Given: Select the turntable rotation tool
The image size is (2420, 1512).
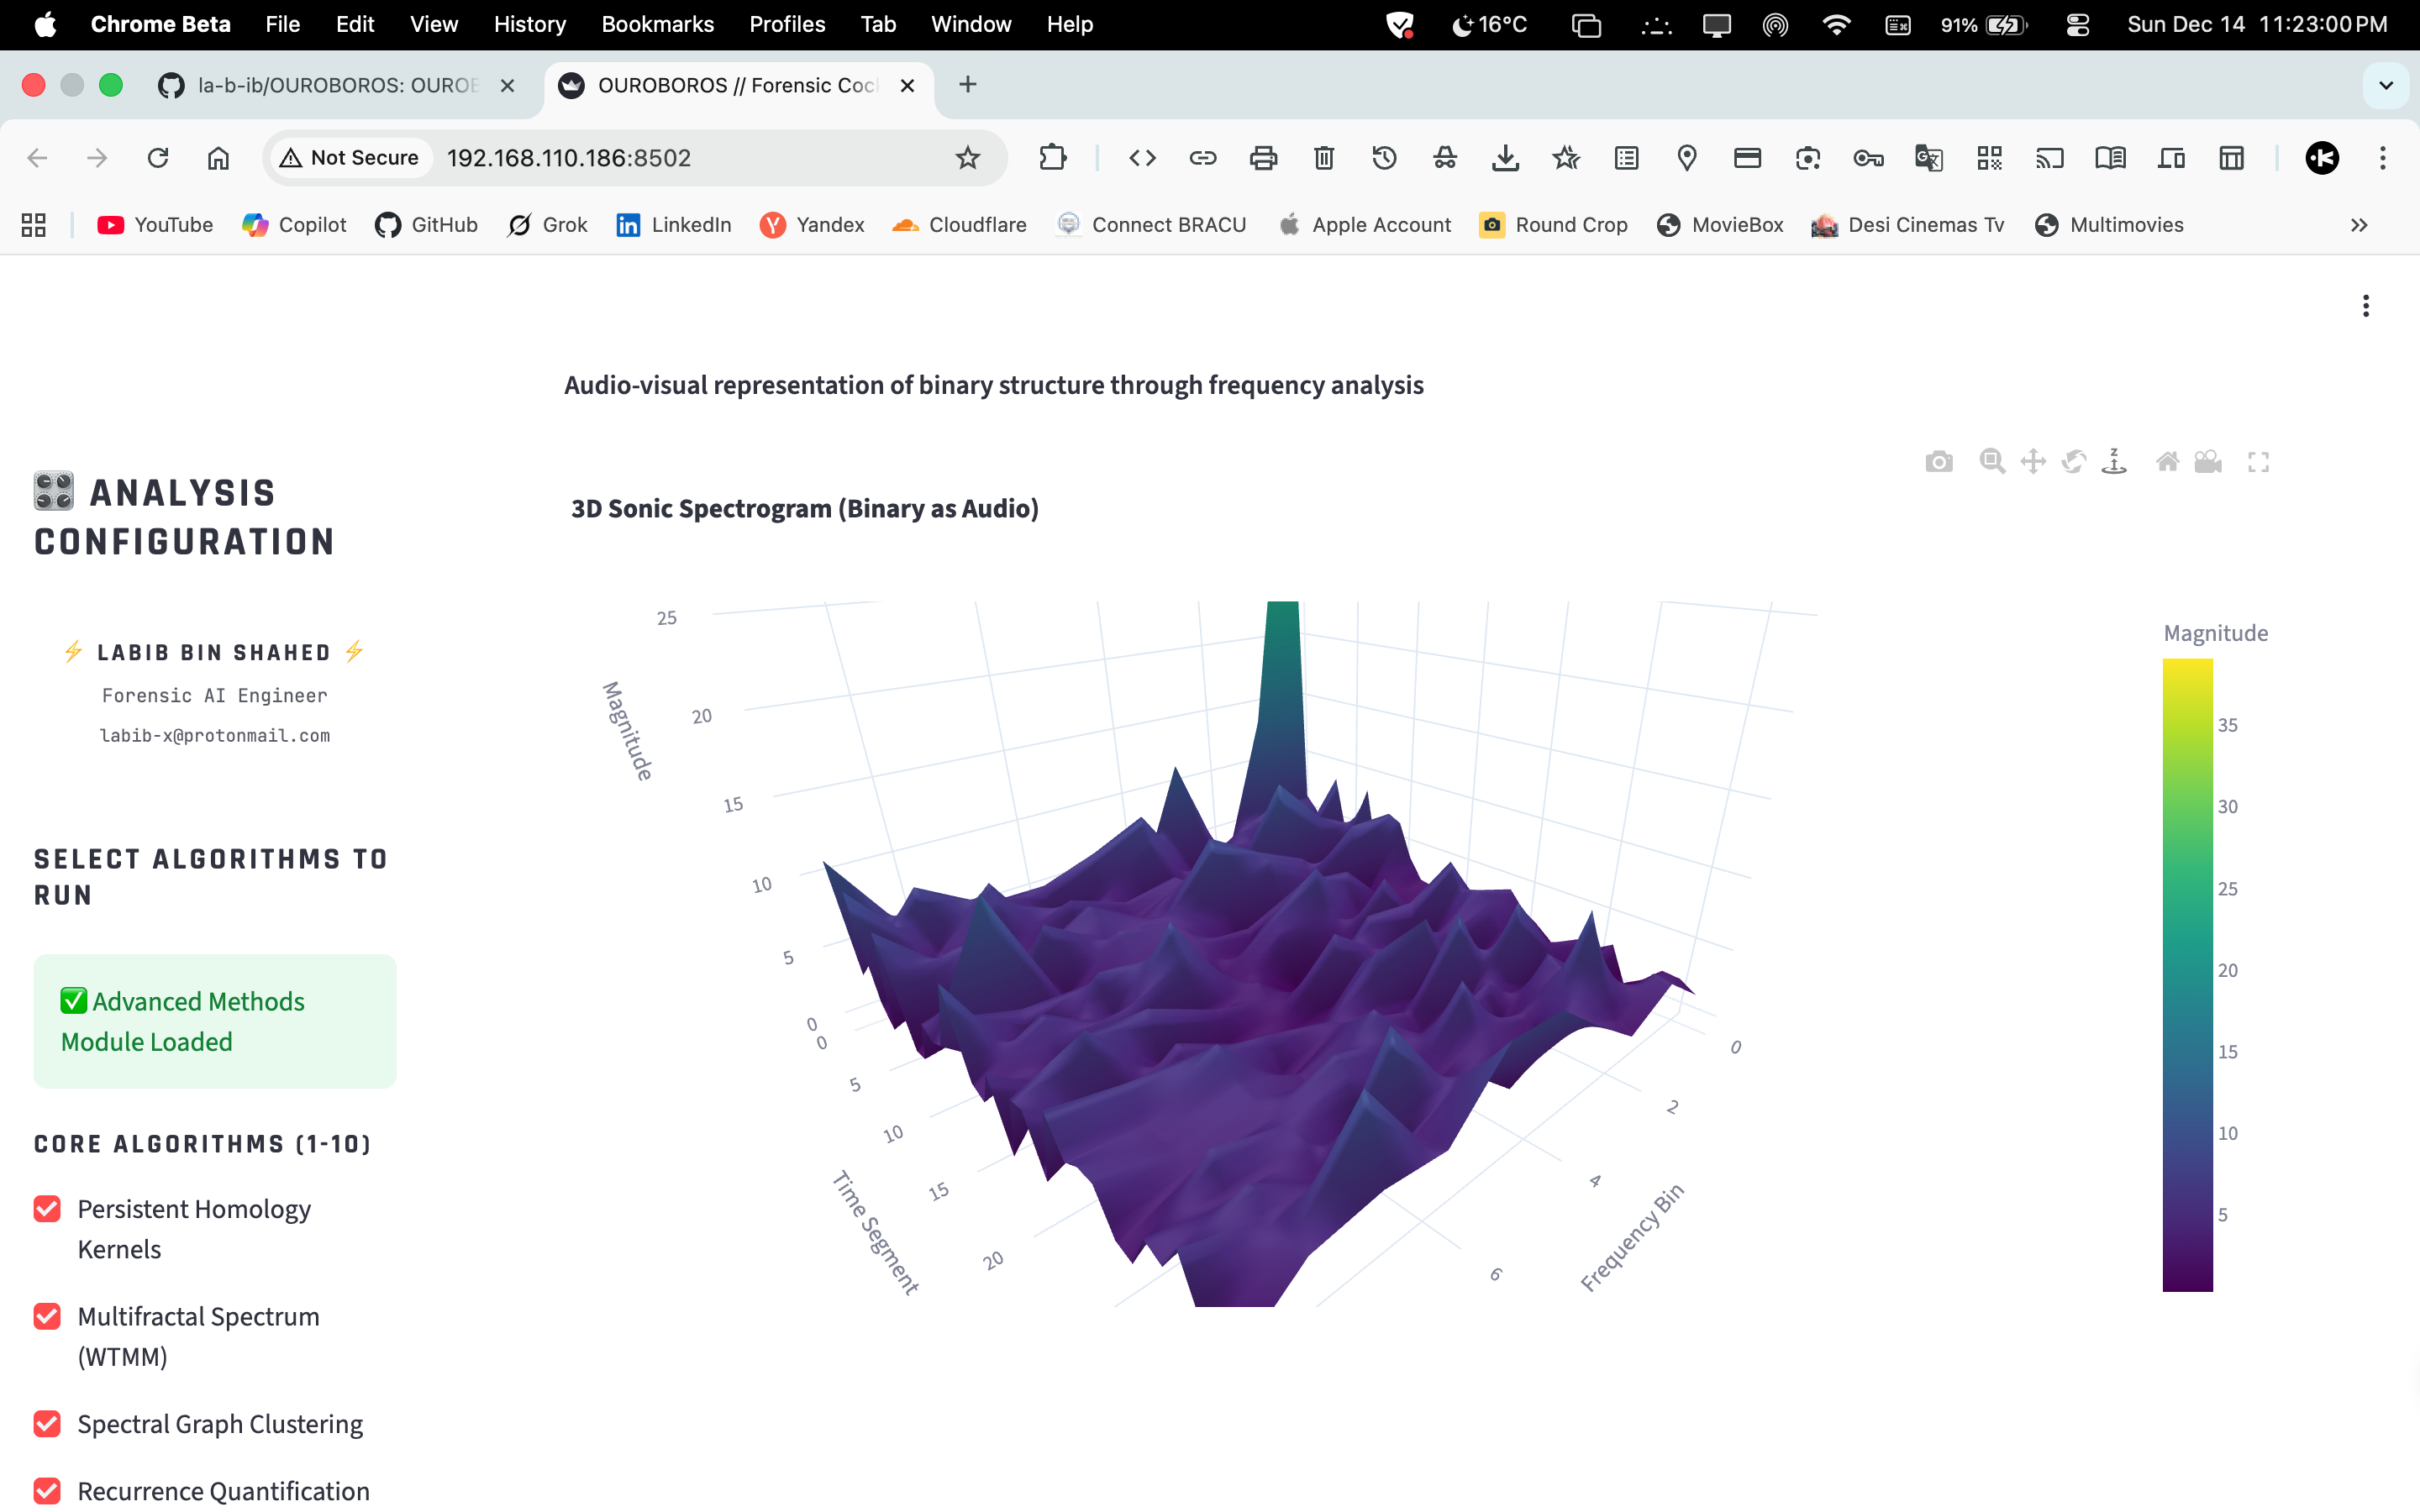Looking at the screenshot, I should pyautogui.click(x=2114, y=462).
